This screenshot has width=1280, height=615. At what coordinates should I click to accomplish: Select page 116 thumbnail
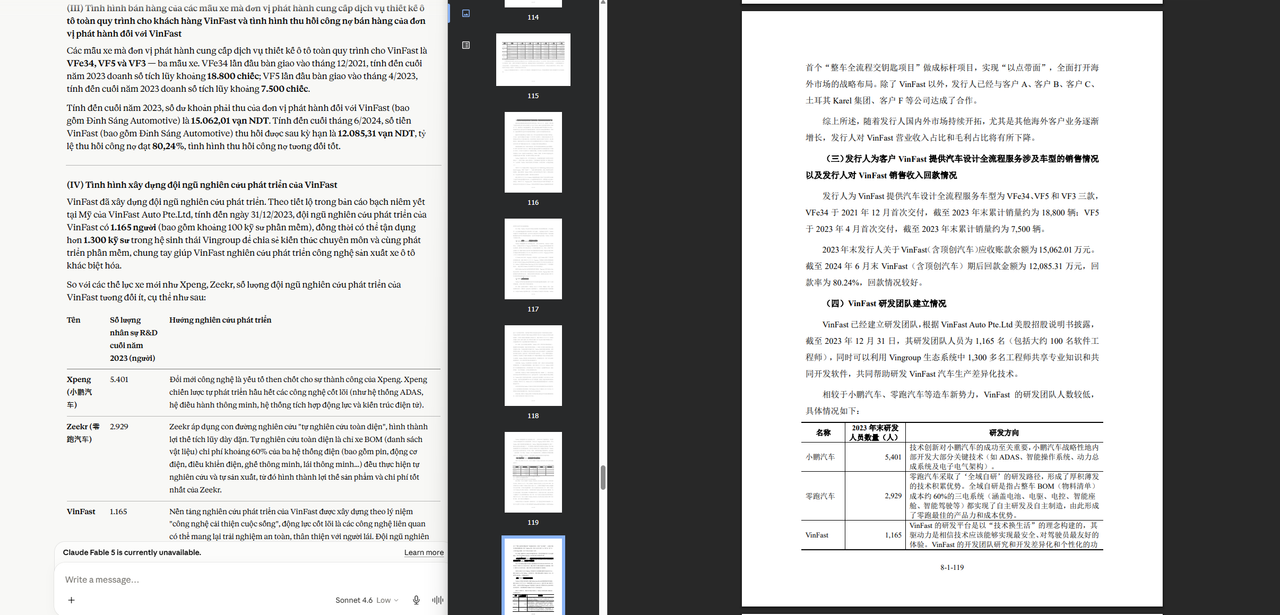click(x=533, y=152)
